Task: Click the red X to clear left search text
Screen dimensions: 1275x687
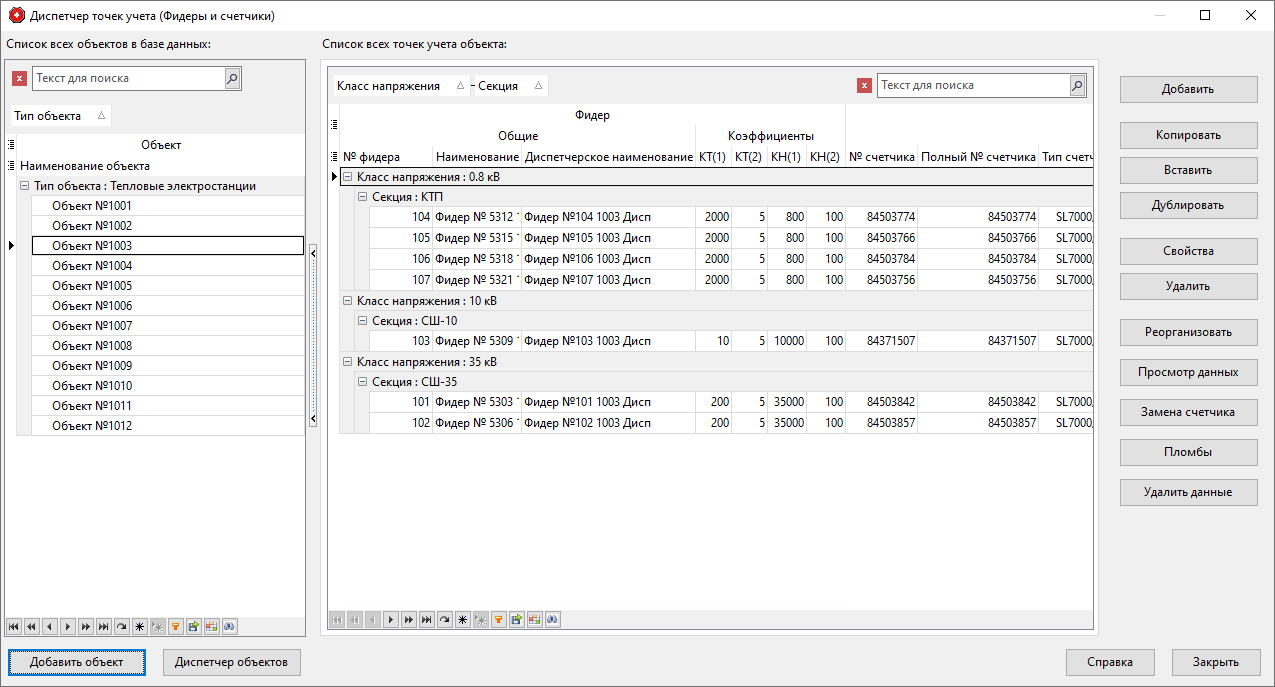Action: tap(18, 77)
